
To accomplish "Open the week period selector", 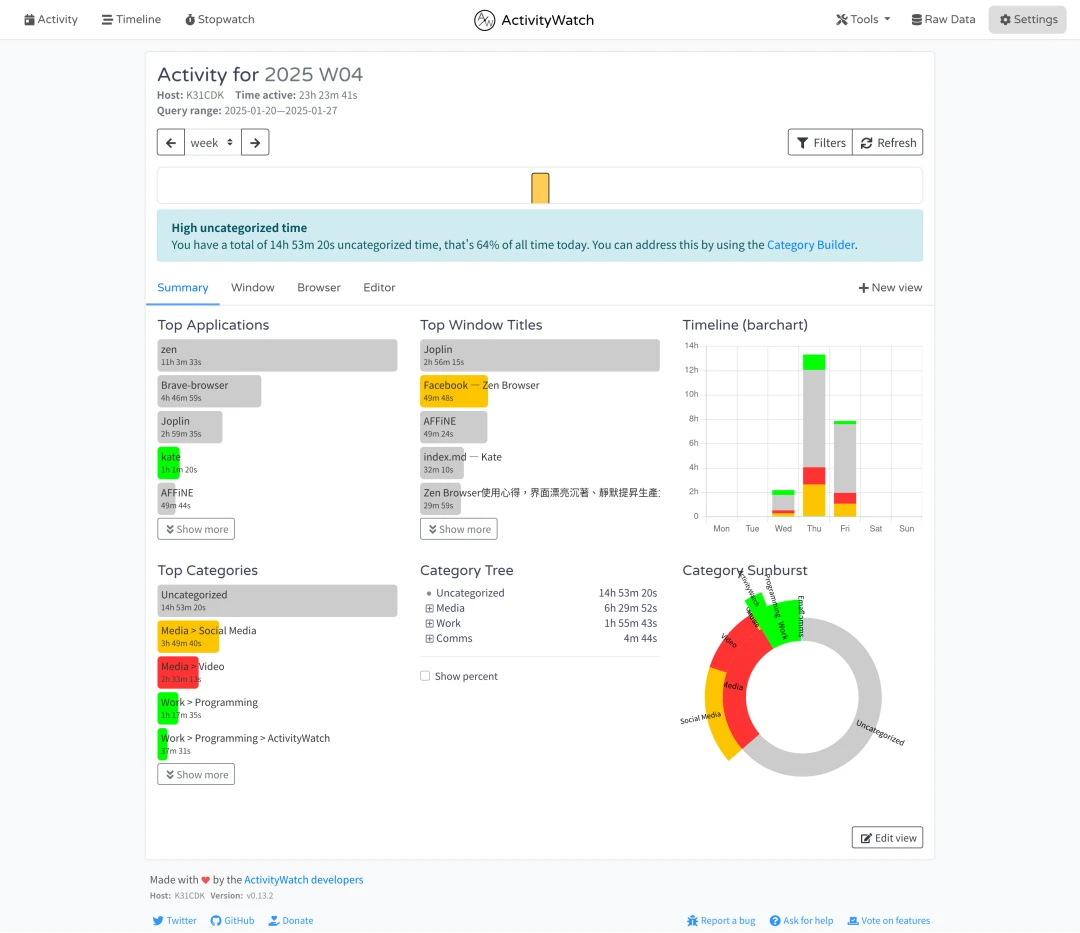I will pos(212,143).
